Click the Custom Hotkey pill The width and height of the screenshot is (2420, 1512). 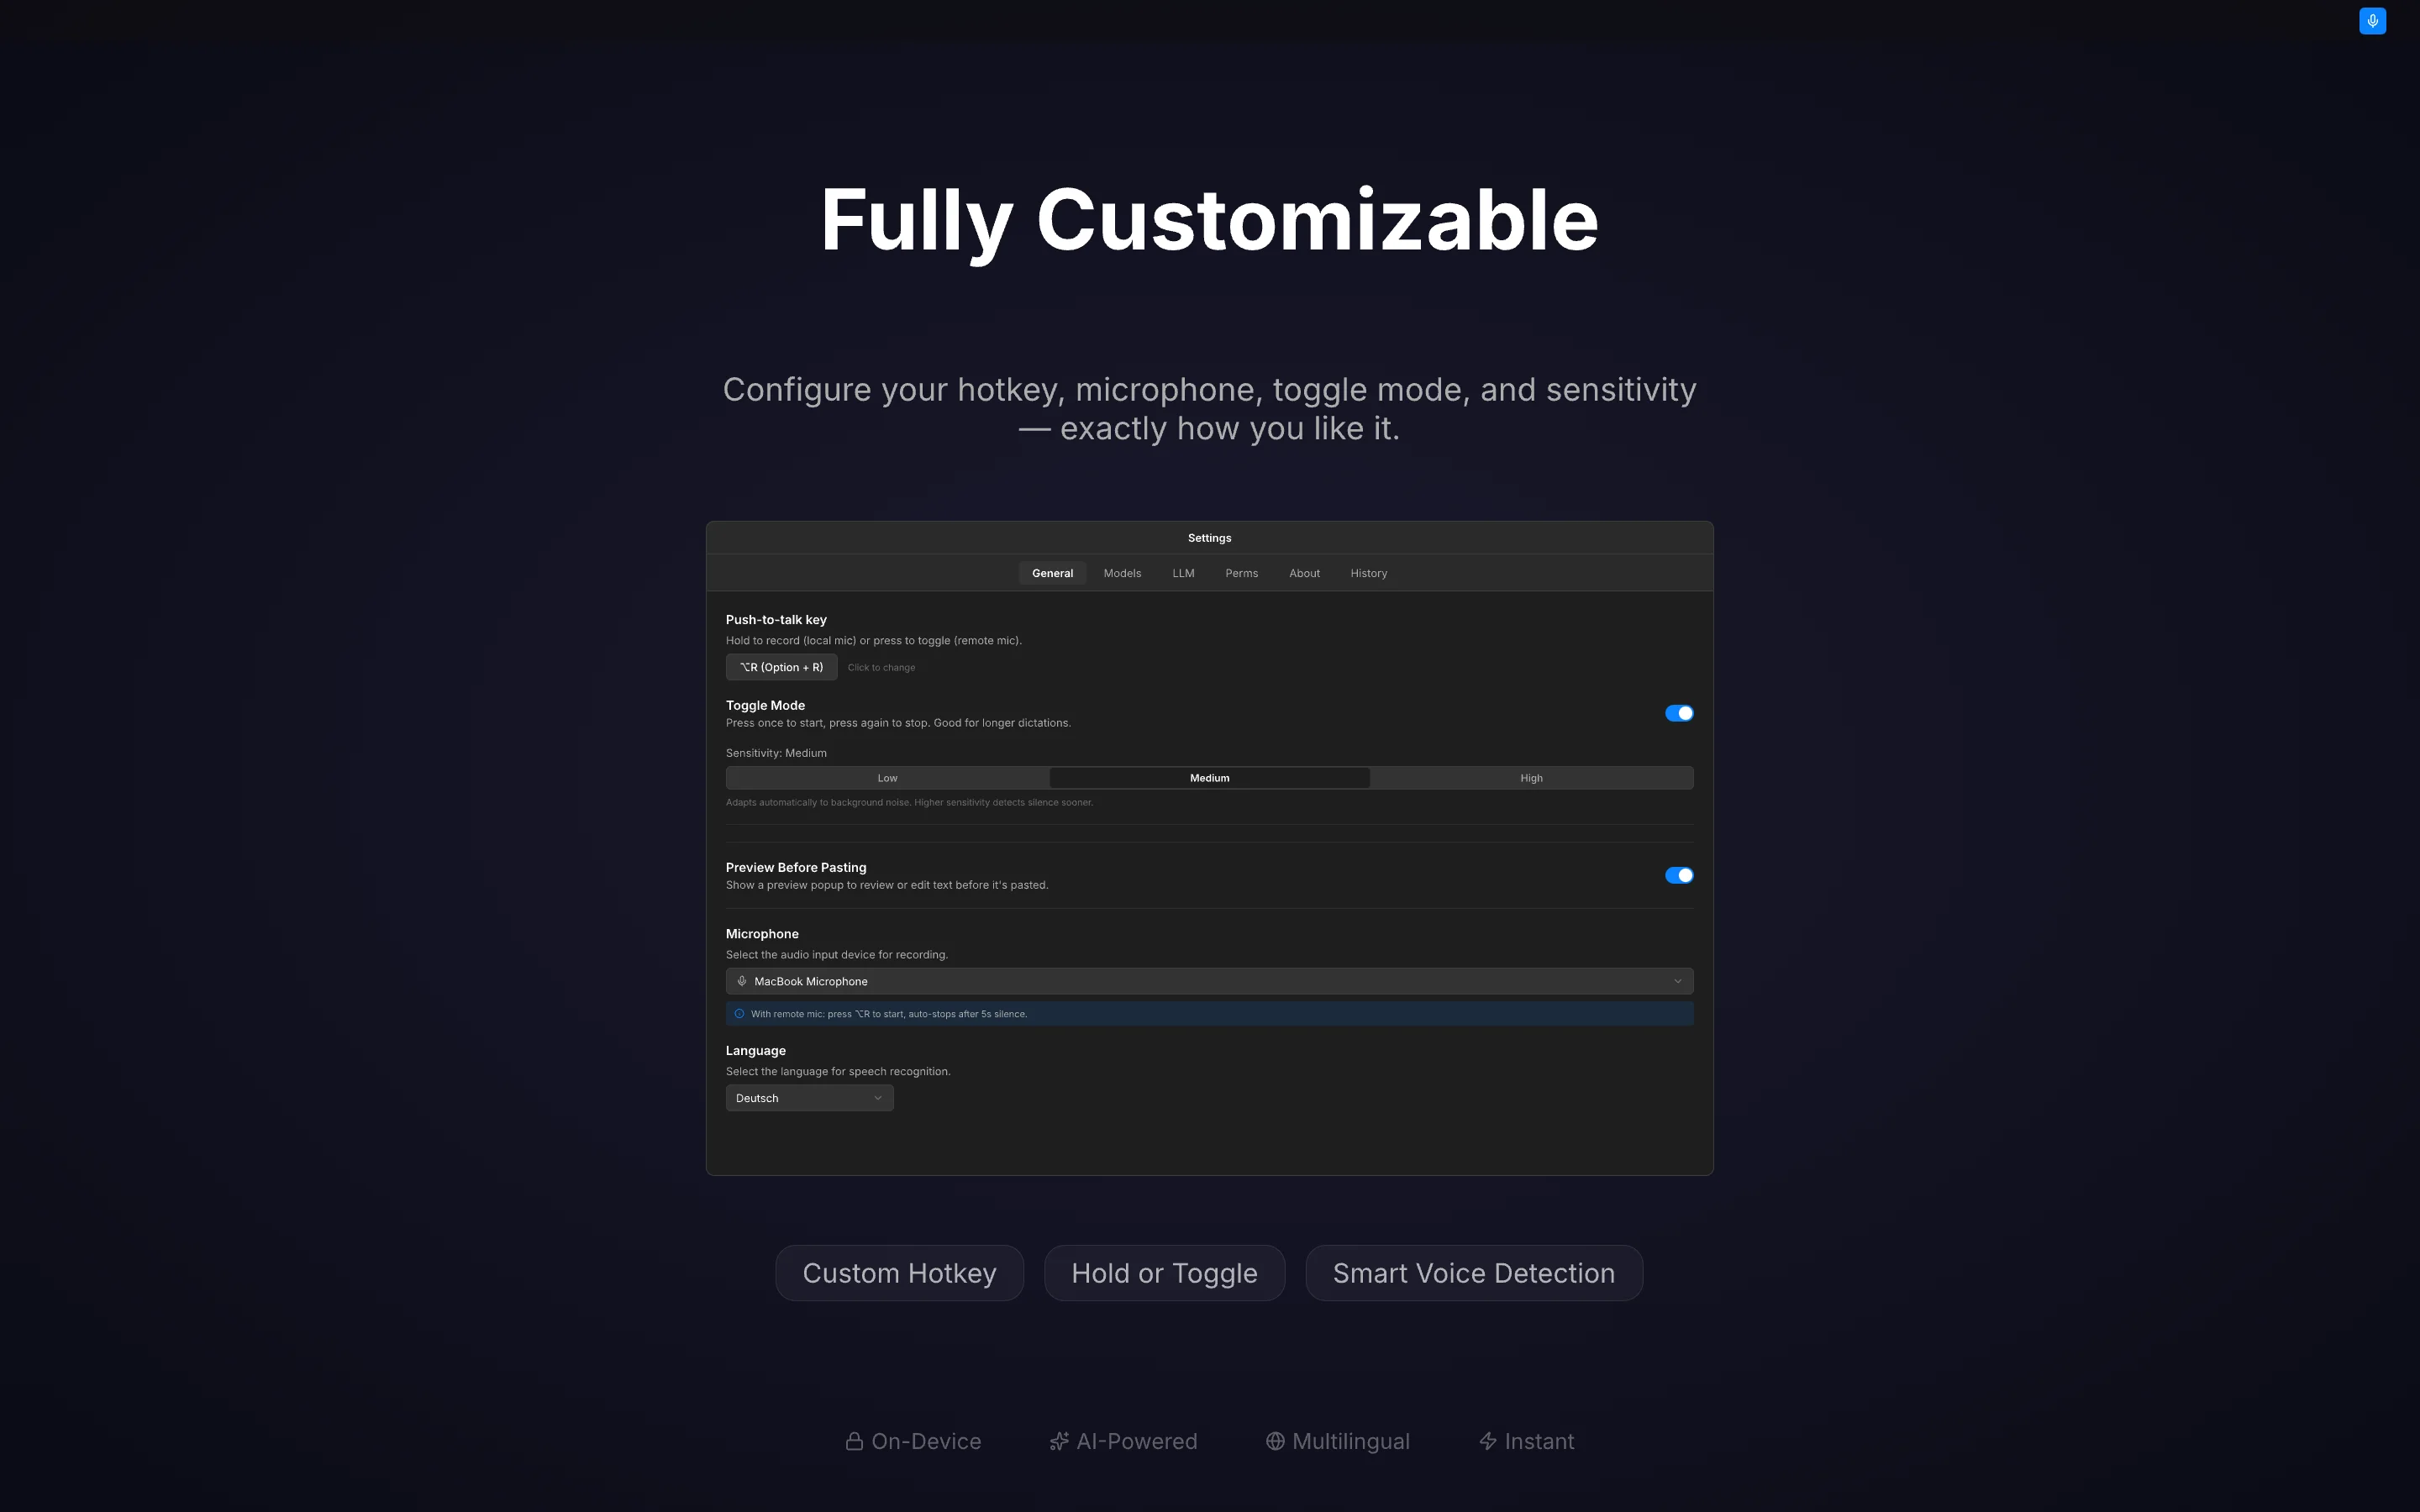(x=898, y=1272)
